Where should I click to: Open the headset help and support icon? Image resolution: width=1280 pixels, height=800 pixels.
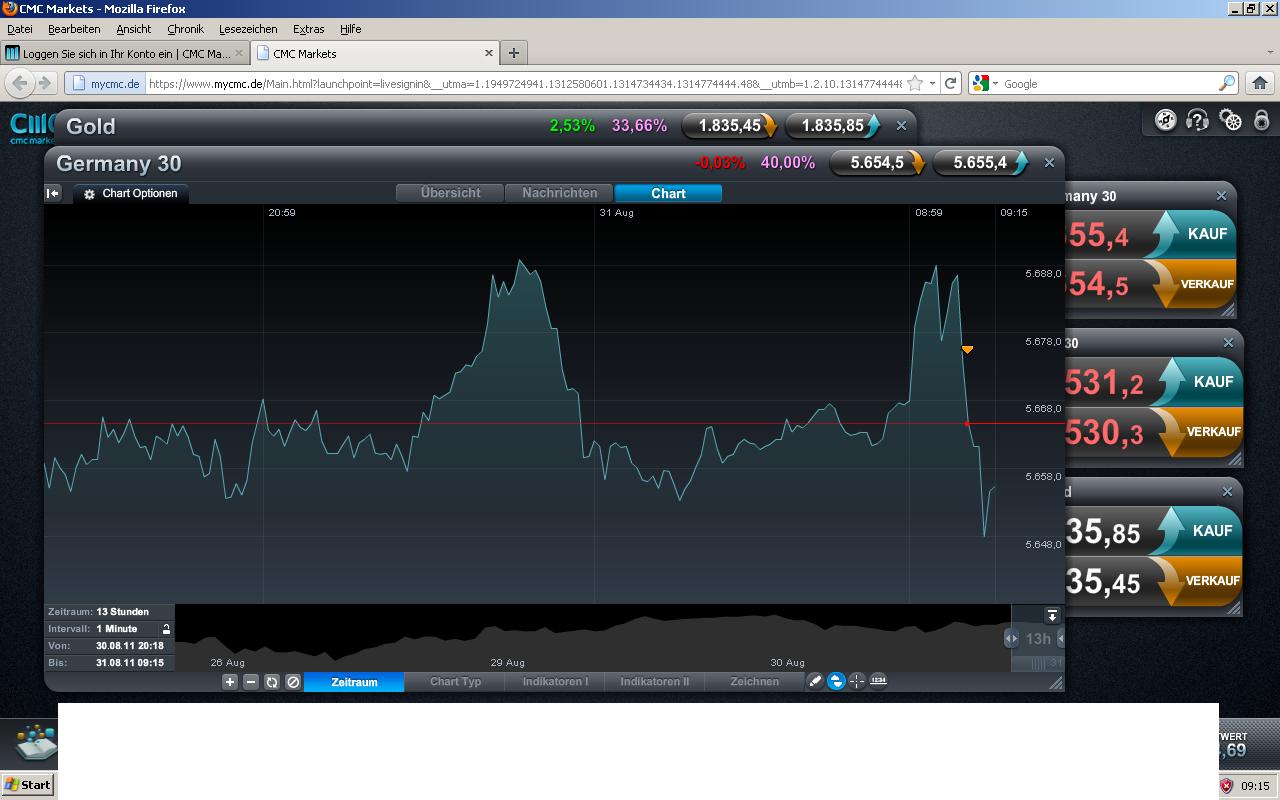point(1197,121)
